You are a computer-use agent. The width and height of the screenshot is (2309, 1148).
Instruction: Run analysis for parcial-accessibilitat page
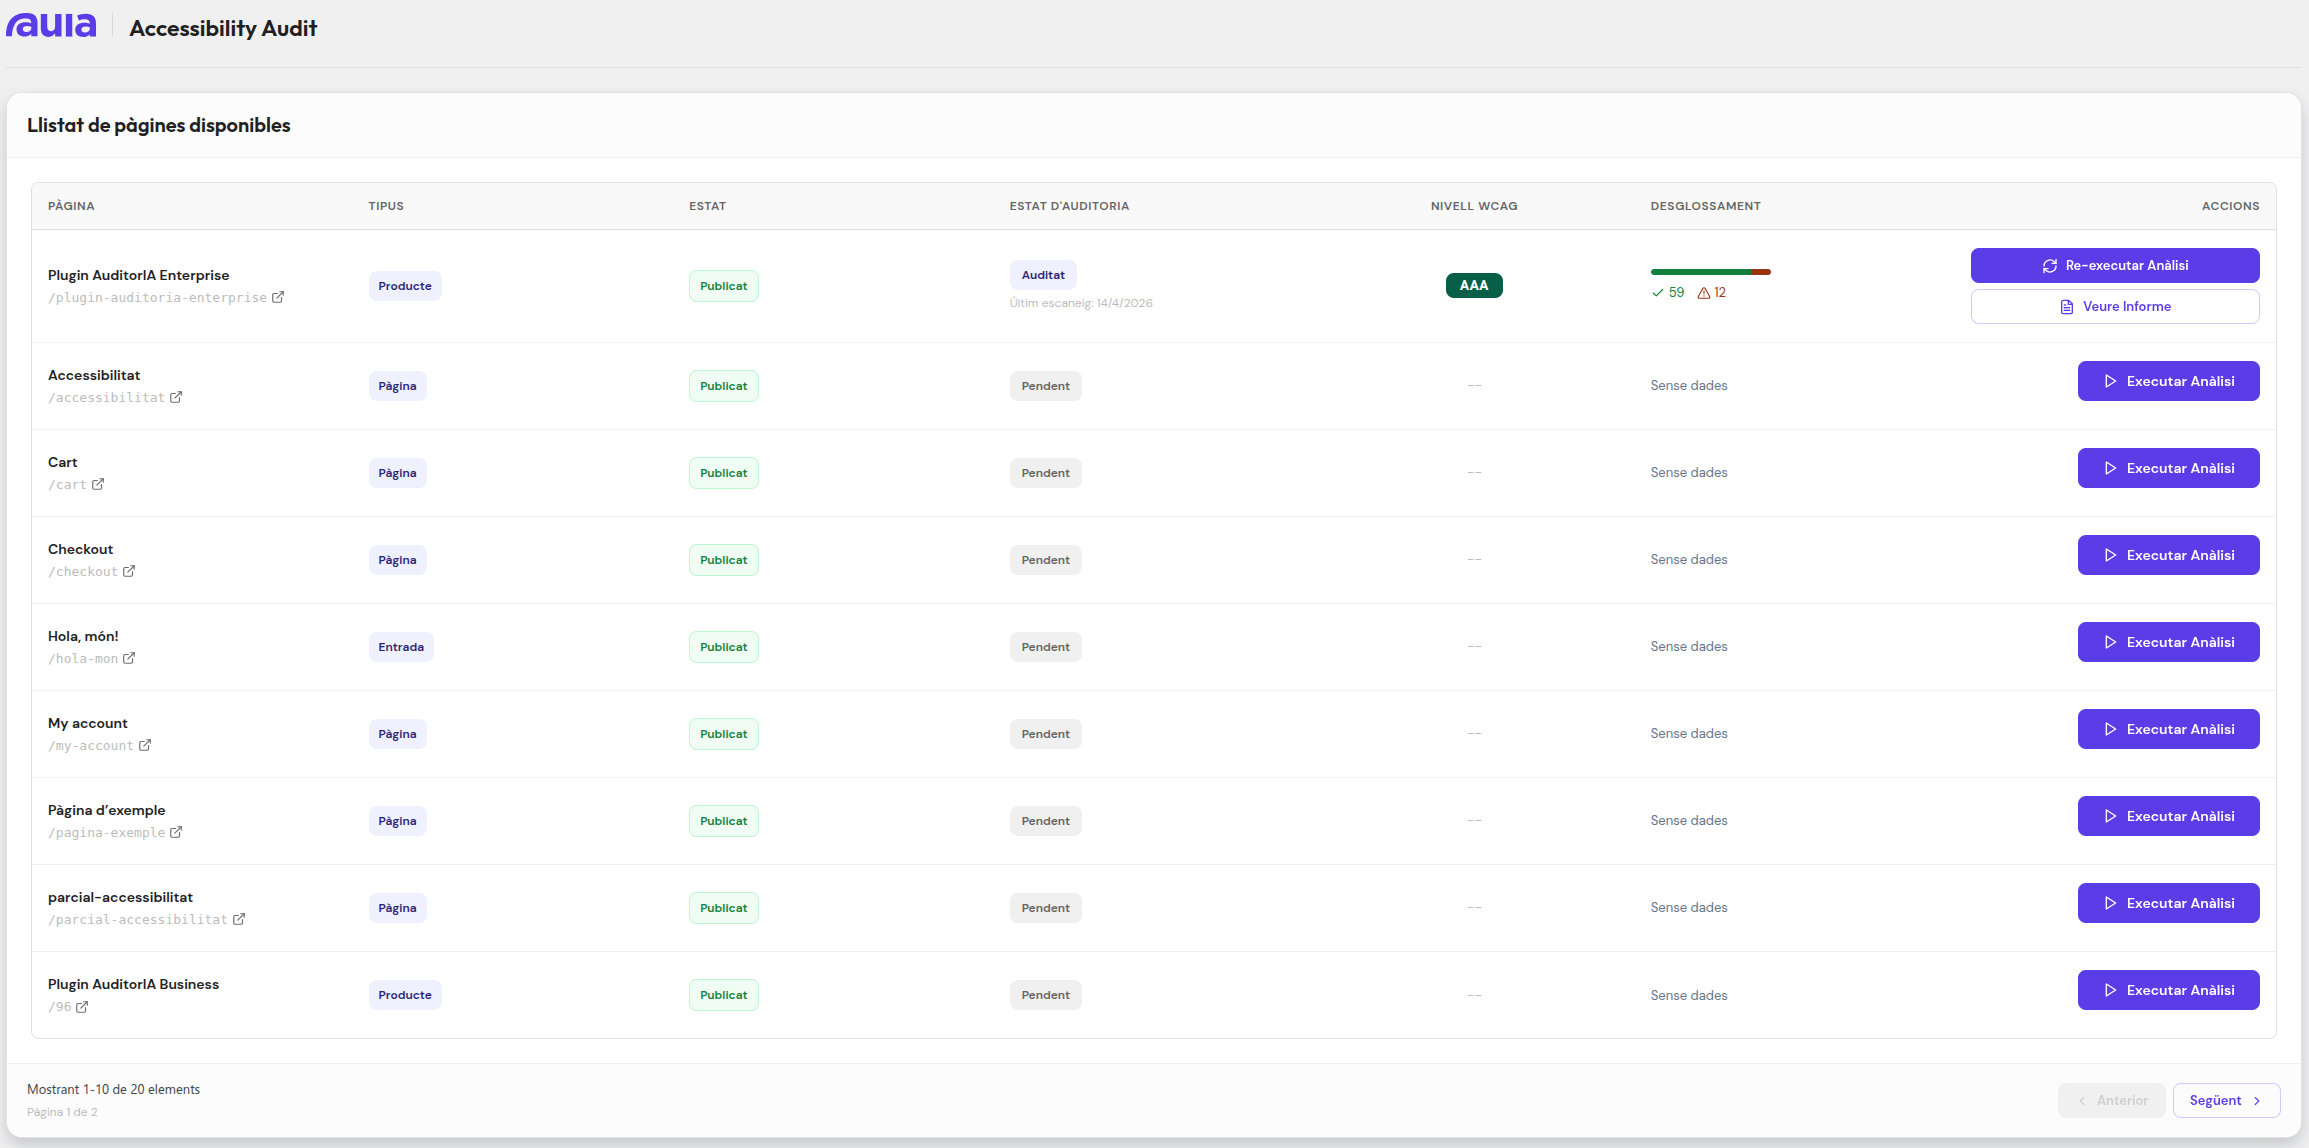[x=2169, y=903]
